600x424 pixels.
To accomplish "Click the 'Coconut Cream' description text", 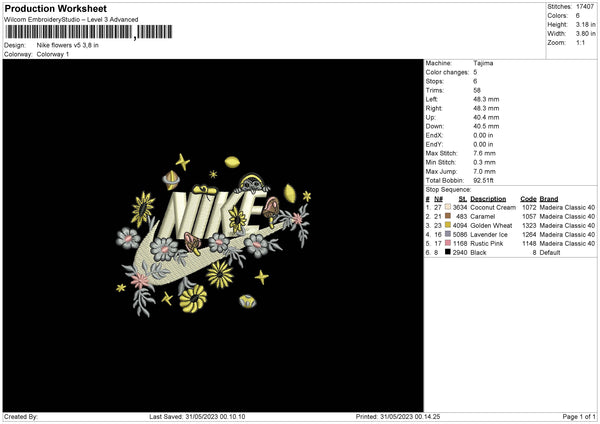I will click(493, 207).
